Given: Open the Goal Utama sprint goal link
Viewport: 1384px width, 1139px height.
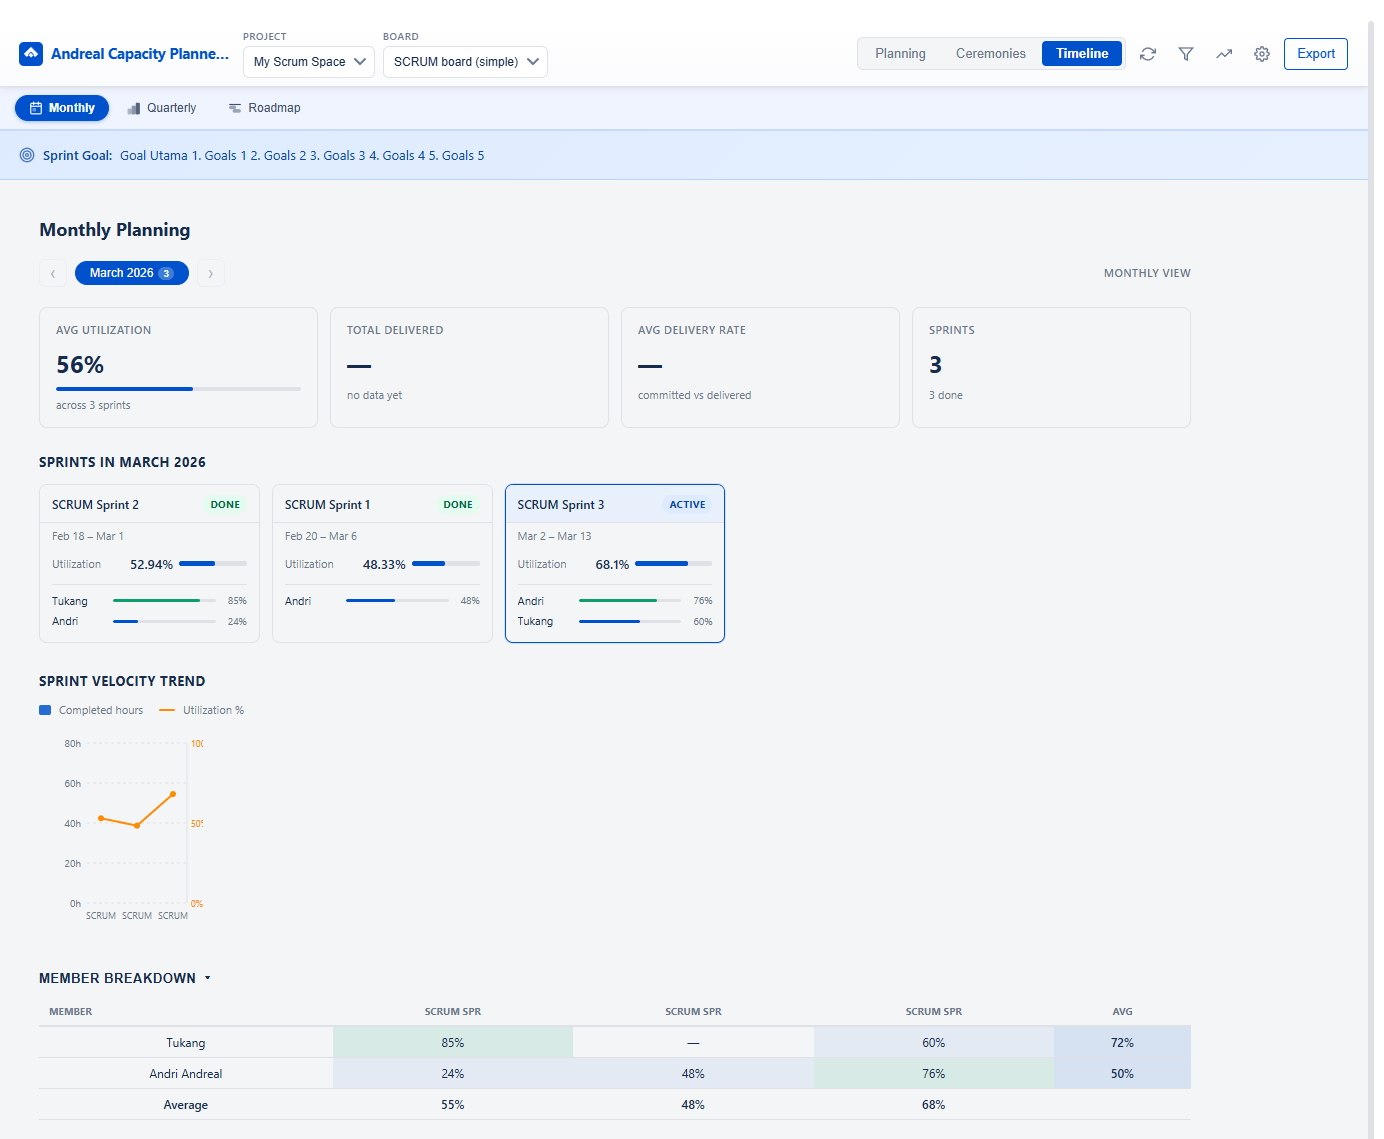Looking at the screenshot, I should [154, 155].
